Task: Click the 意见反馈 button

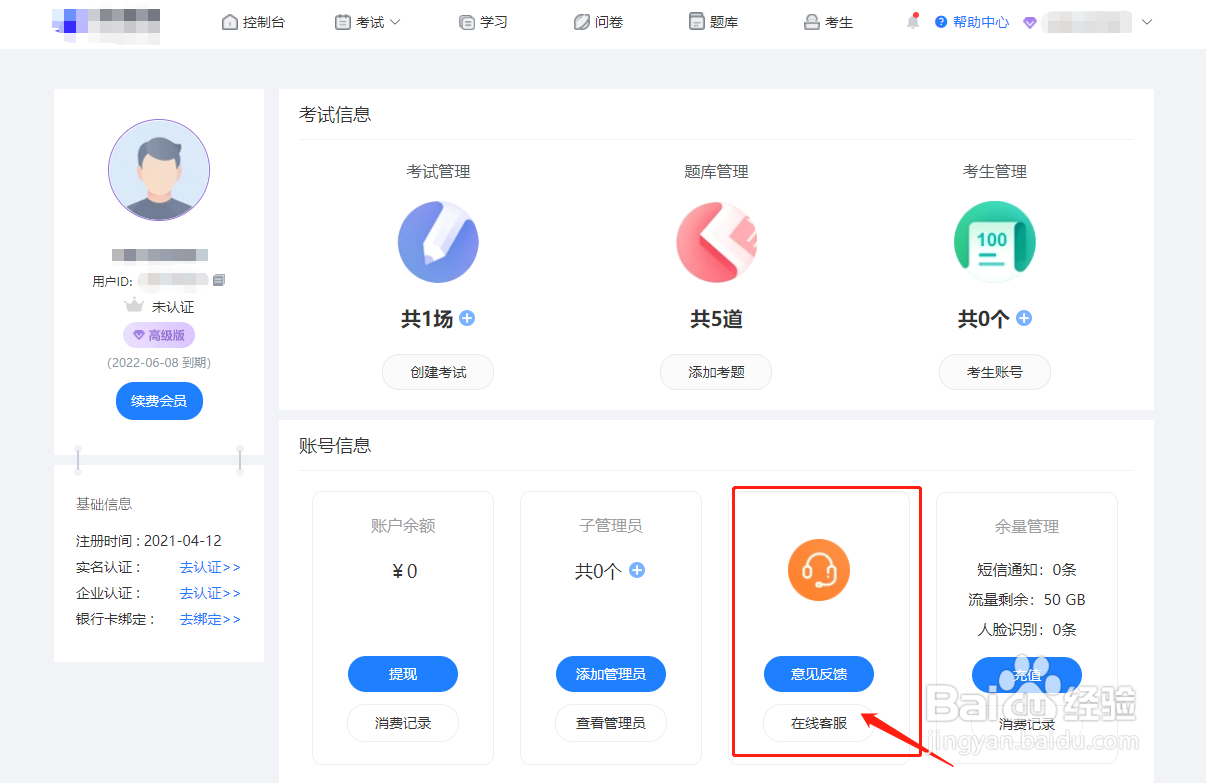Action: point(819,674)
